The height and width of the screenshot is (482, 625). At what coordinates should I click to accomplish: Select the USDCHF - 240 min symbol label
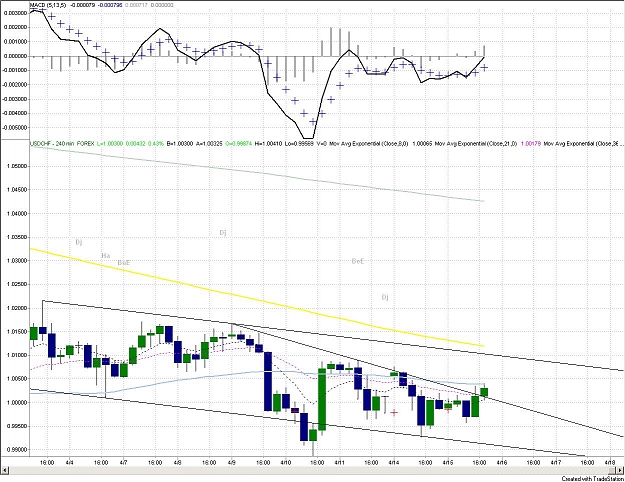[x=51, y=143]
